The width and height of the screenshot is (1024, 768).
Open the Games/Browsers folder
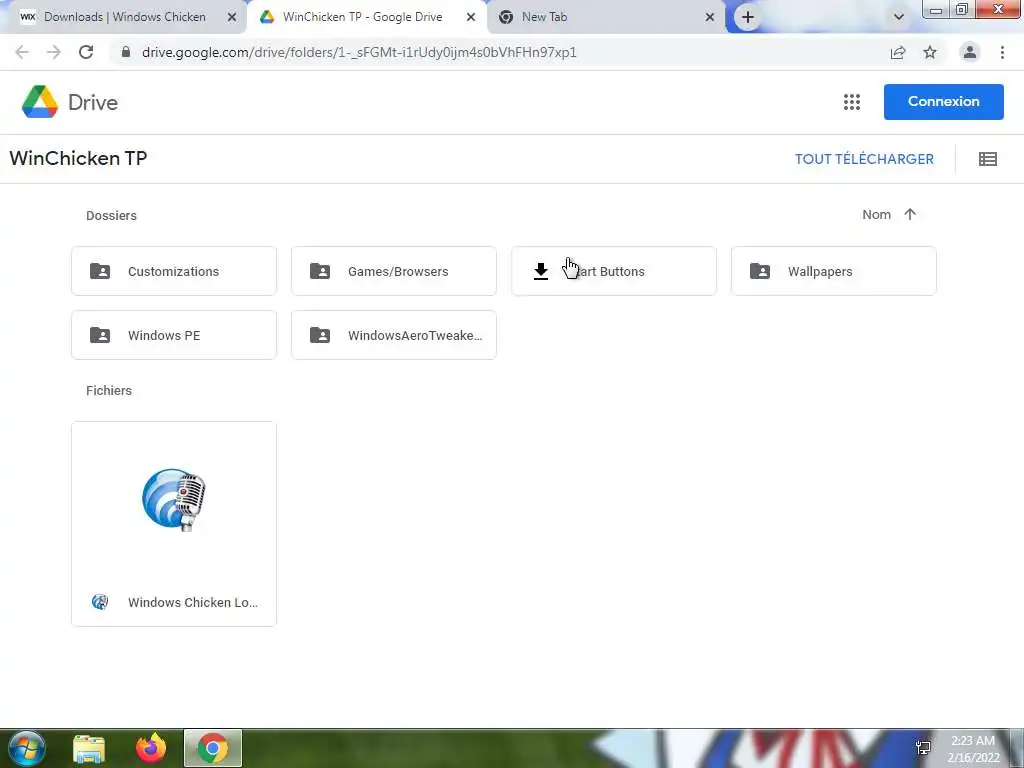(x=394, y=271)
